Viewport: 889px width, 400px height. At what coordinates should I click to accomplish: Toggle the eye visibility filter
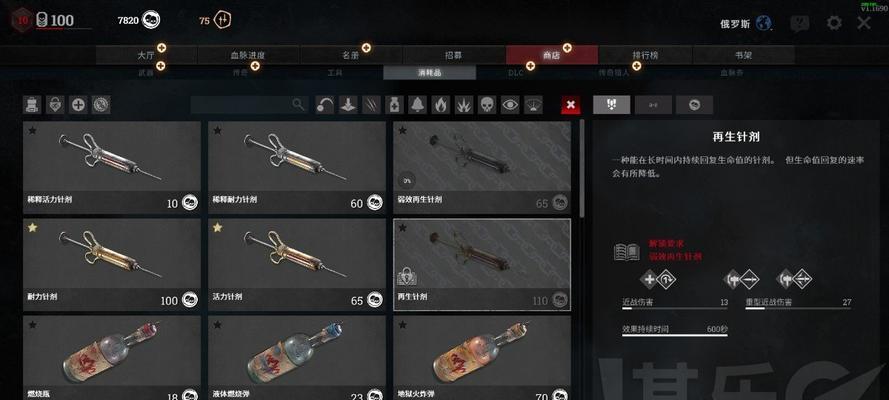[x=510, y=105]
